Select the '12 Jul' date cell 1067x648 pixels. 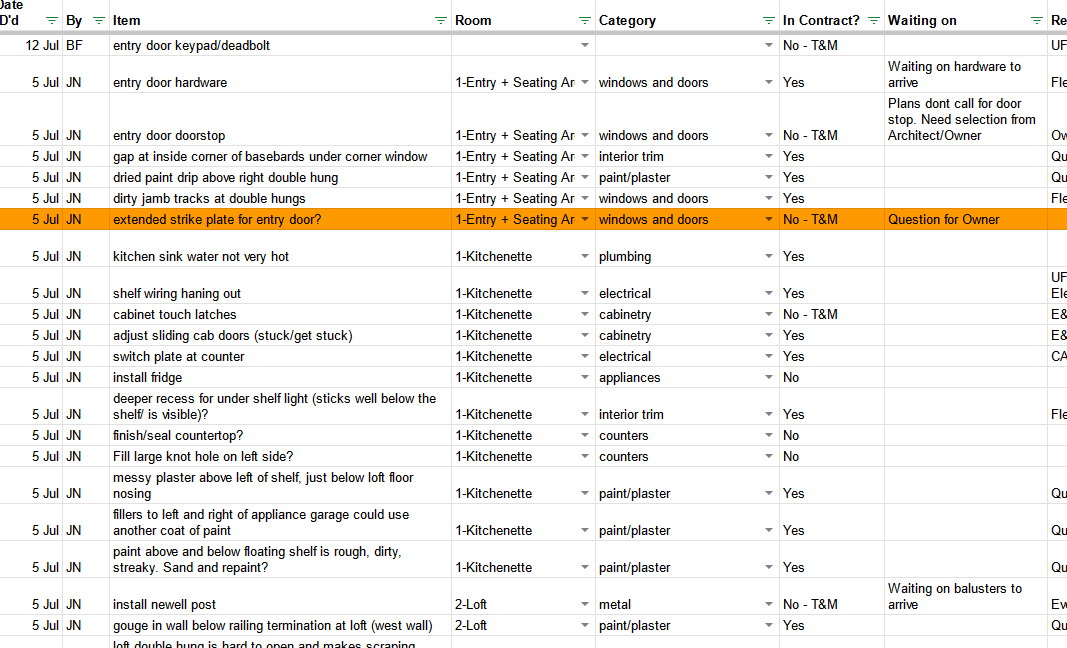point(31,46)
